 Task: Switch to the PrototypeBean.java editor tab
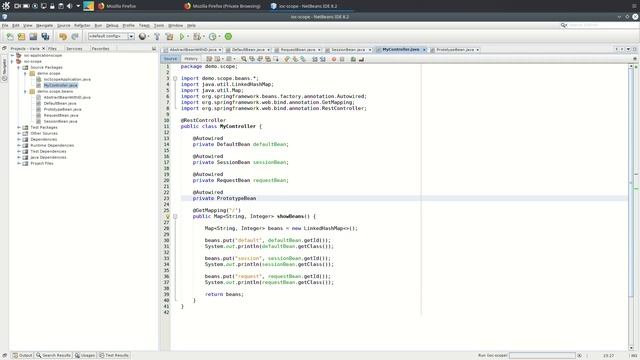pyautogui.click(x=455, y=50)
